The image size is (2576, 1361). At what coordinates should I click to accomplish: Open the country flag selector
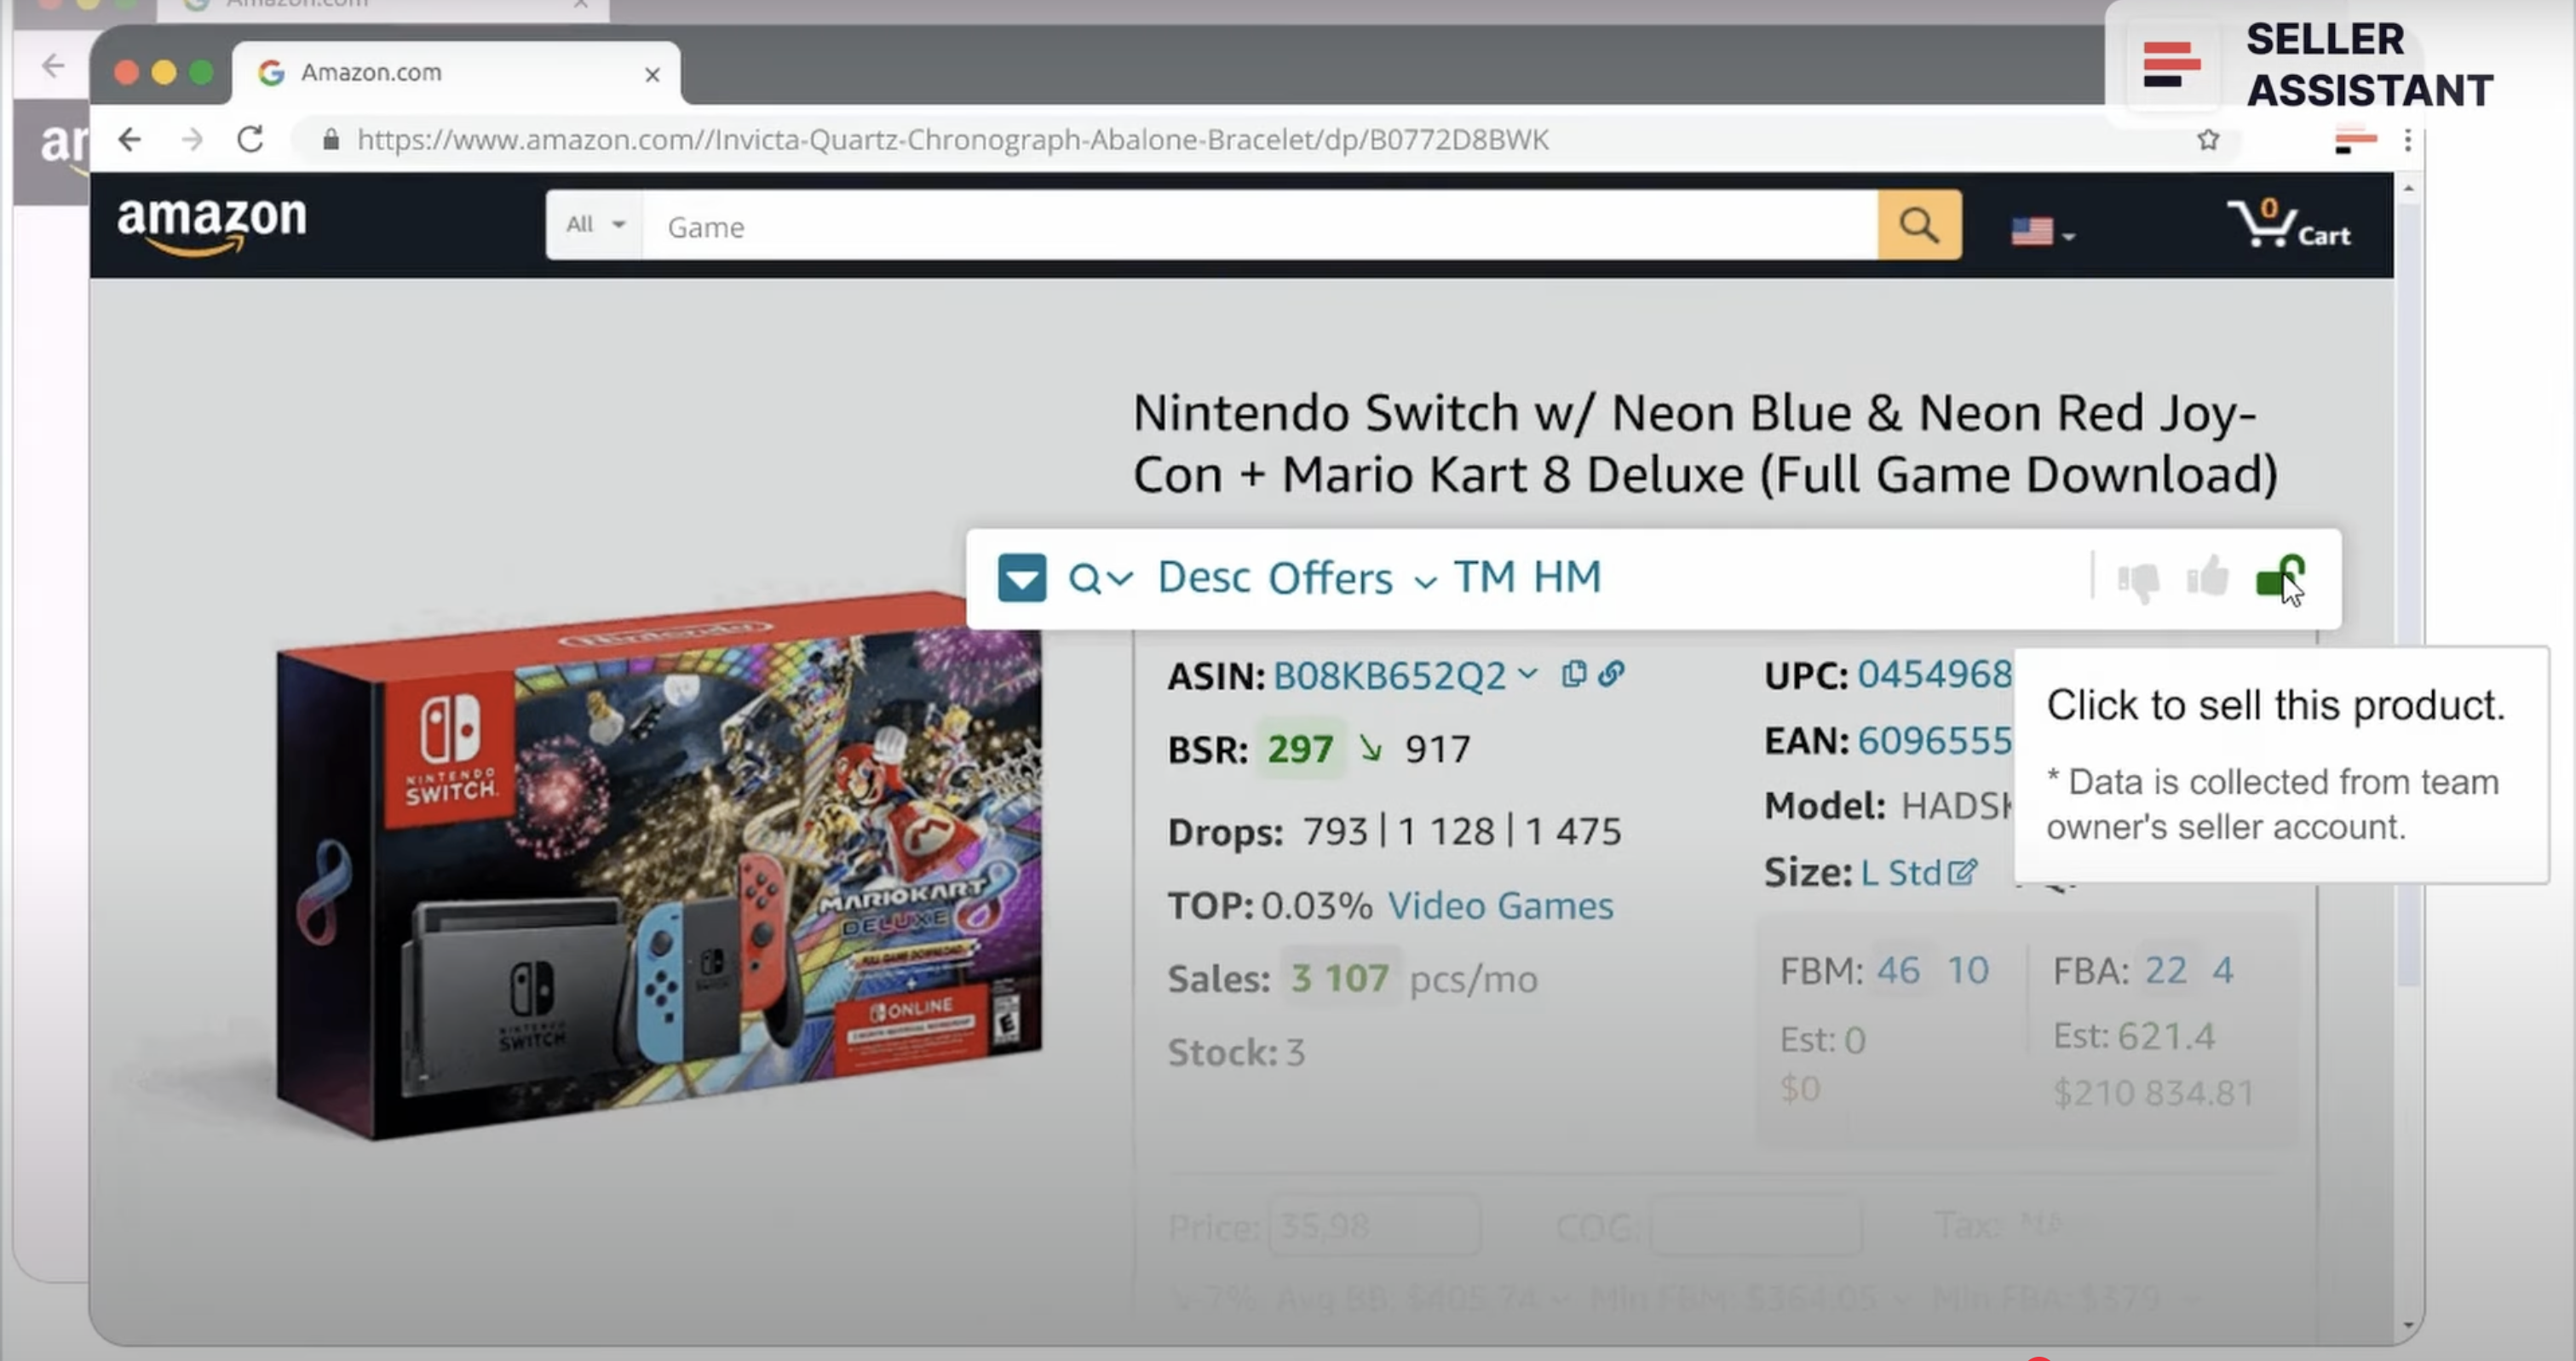[x=2041, y=232]
